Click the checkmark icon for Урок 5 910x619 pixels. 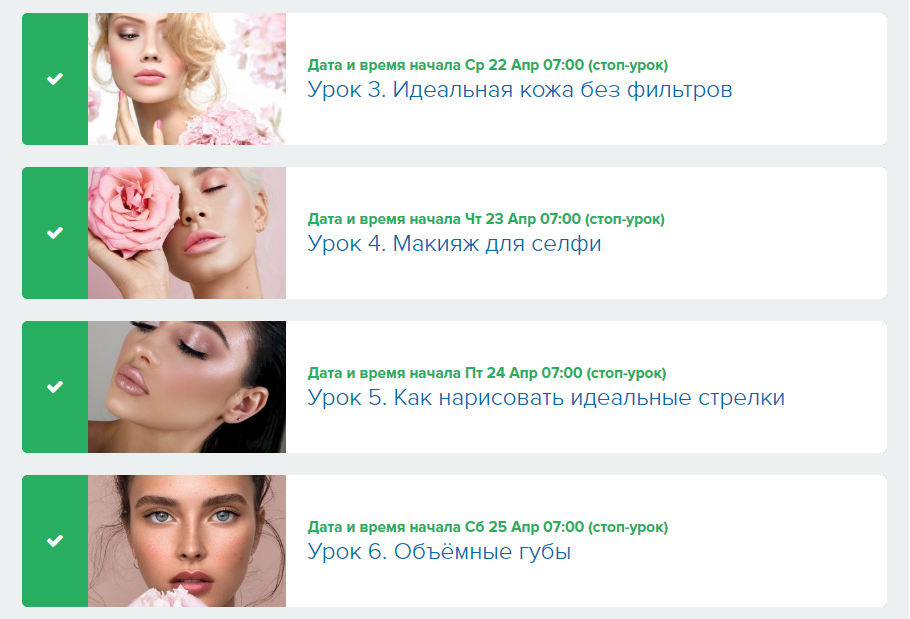click(x=55, y=387)
